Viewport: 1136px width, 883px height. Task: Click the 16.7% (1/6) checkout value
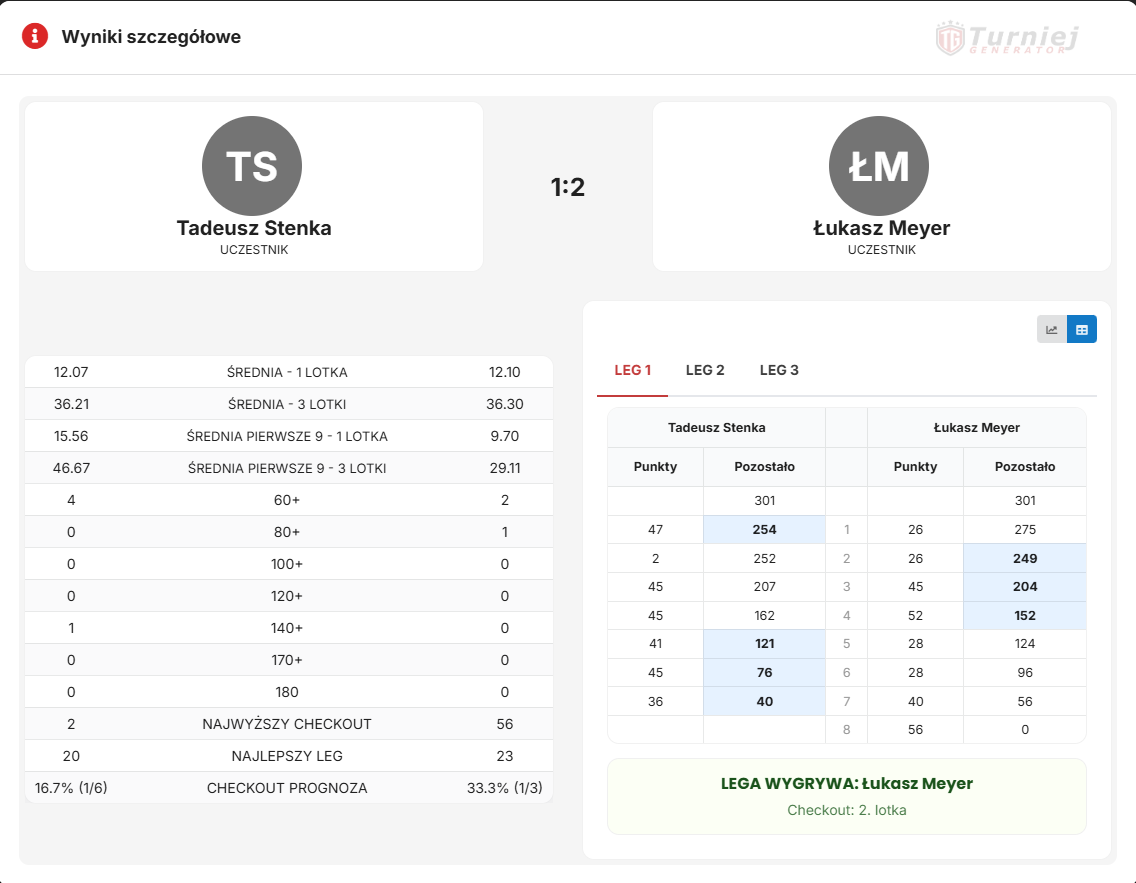click(x=71, y=787)
